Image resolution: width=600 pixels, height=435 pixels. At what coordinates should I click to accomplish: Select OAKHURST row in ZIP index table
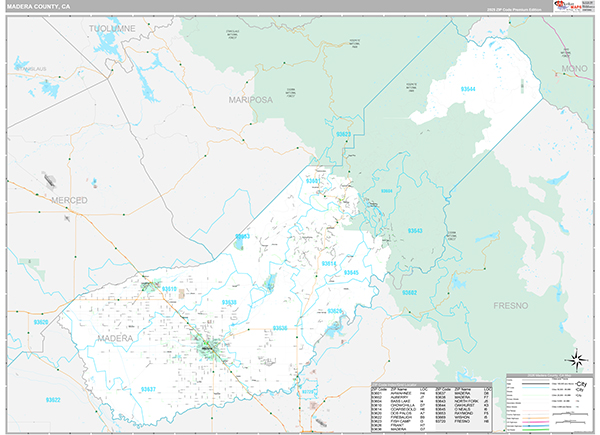pos(462,405)
